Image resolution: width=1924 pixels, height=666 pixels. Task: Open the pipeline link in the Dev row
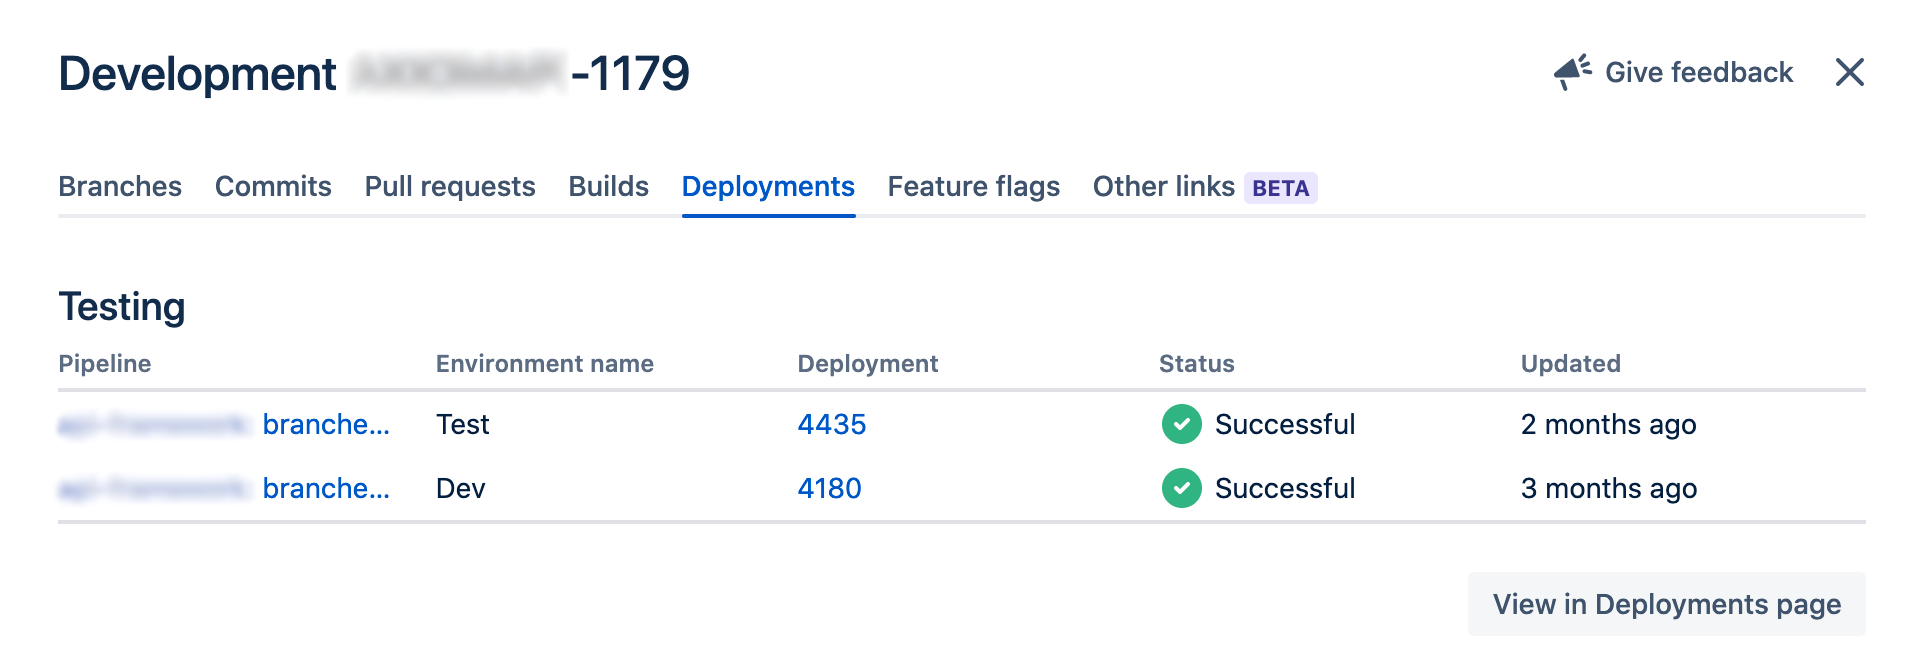point(224,488)
